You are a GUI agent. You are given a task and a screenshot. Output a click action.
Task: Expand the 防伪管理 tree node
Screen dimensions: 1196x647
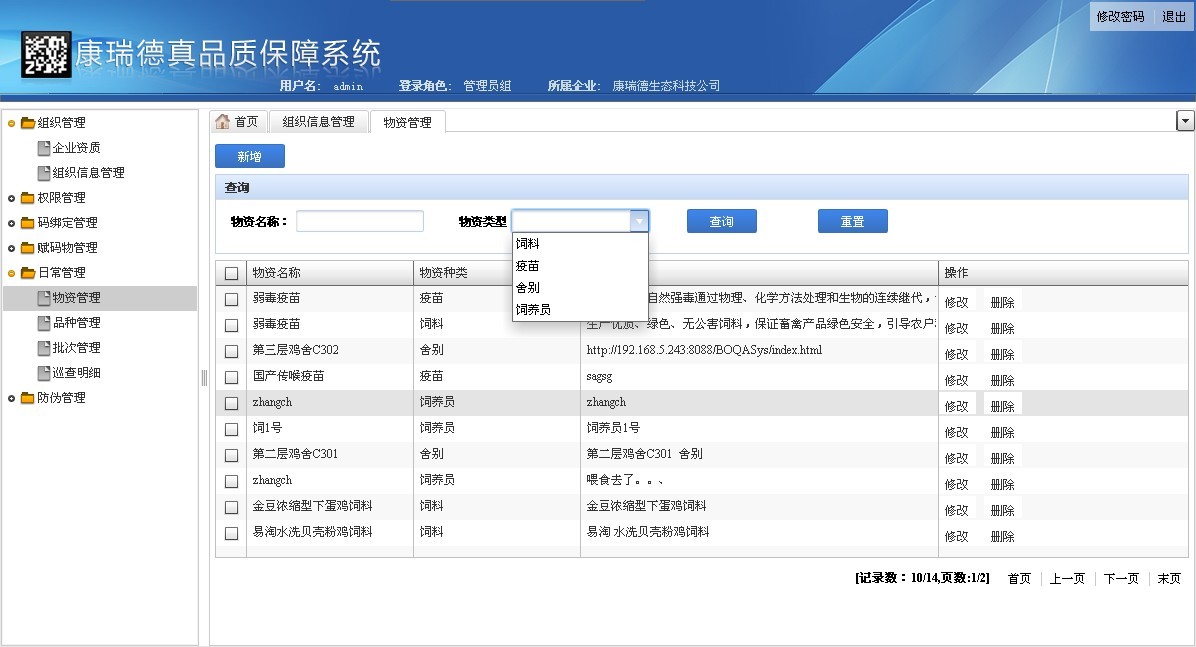pos(11,398)
